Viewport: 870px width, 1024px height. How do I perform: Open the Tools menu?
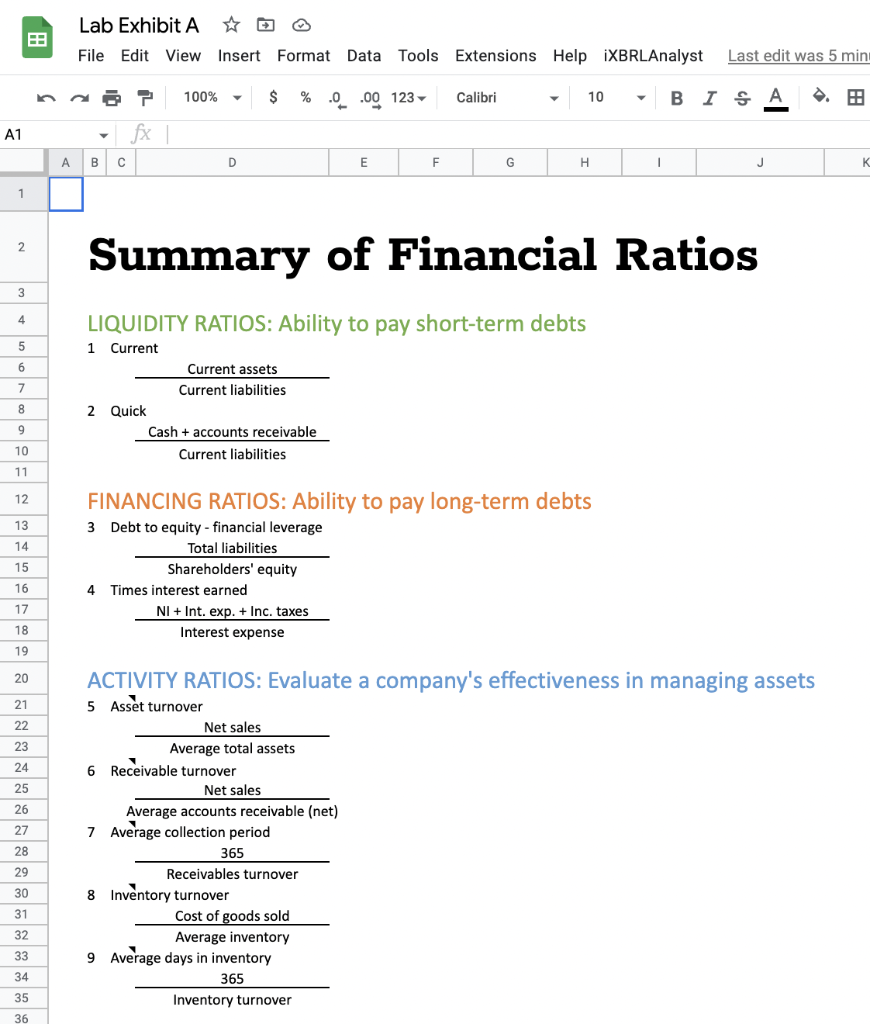pos(418,56)
